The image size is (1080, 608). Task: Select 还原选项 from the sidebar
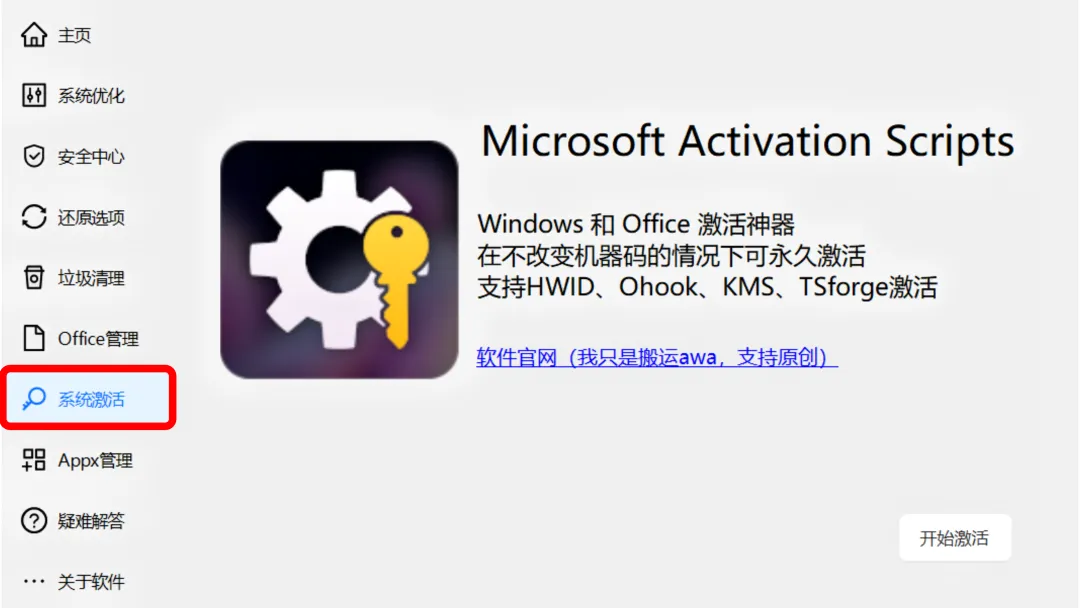[91, 218]
